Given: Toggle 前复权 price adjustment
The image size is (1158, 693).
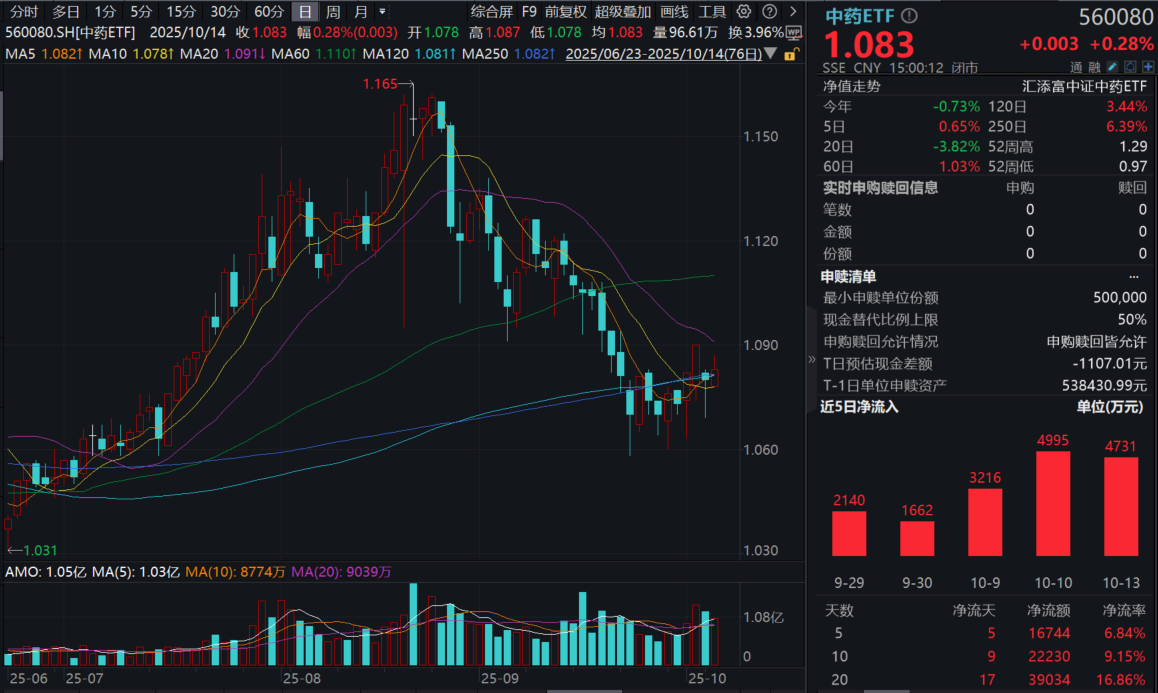Looking at the screenshot, I should point(568,12).
